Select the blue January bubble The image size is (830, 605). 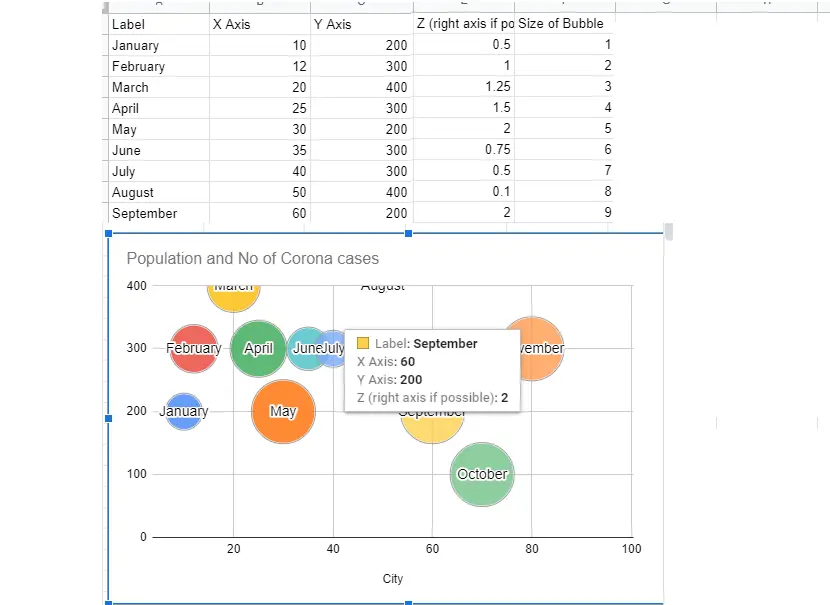(184, 411)
